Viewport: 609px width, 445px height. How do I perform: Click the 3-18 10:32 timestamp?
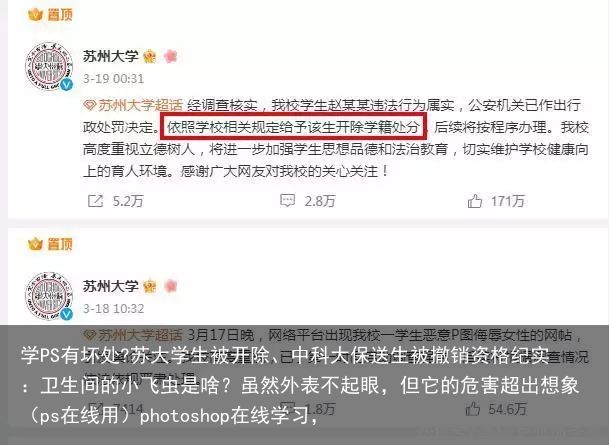point(113,309)
